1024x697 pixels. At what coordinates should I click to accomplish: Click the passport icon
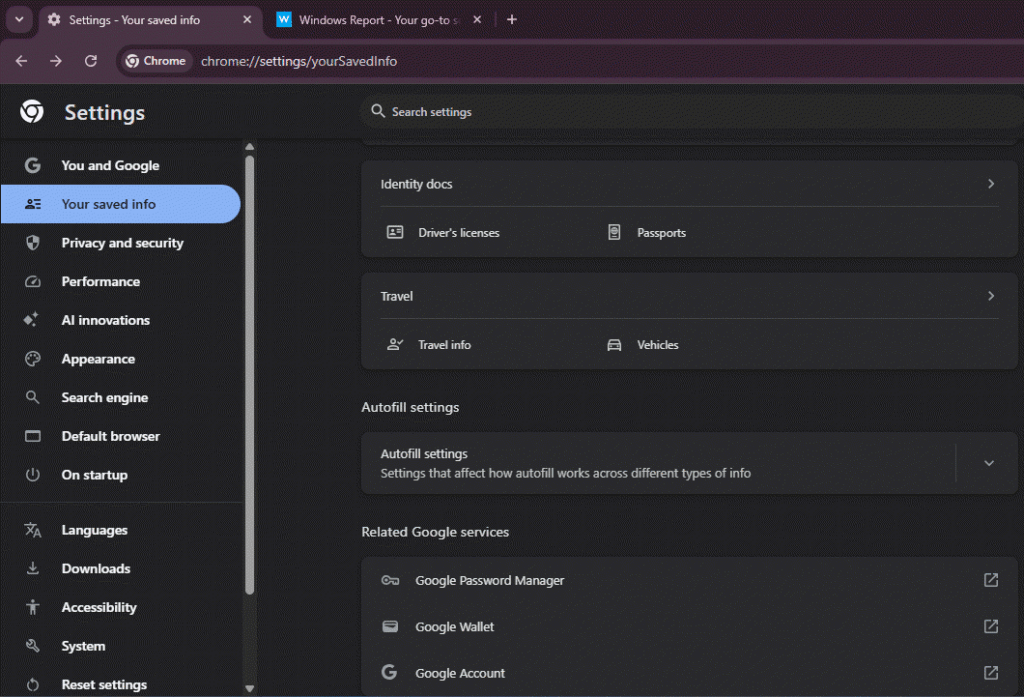click(x=614, y=232)
